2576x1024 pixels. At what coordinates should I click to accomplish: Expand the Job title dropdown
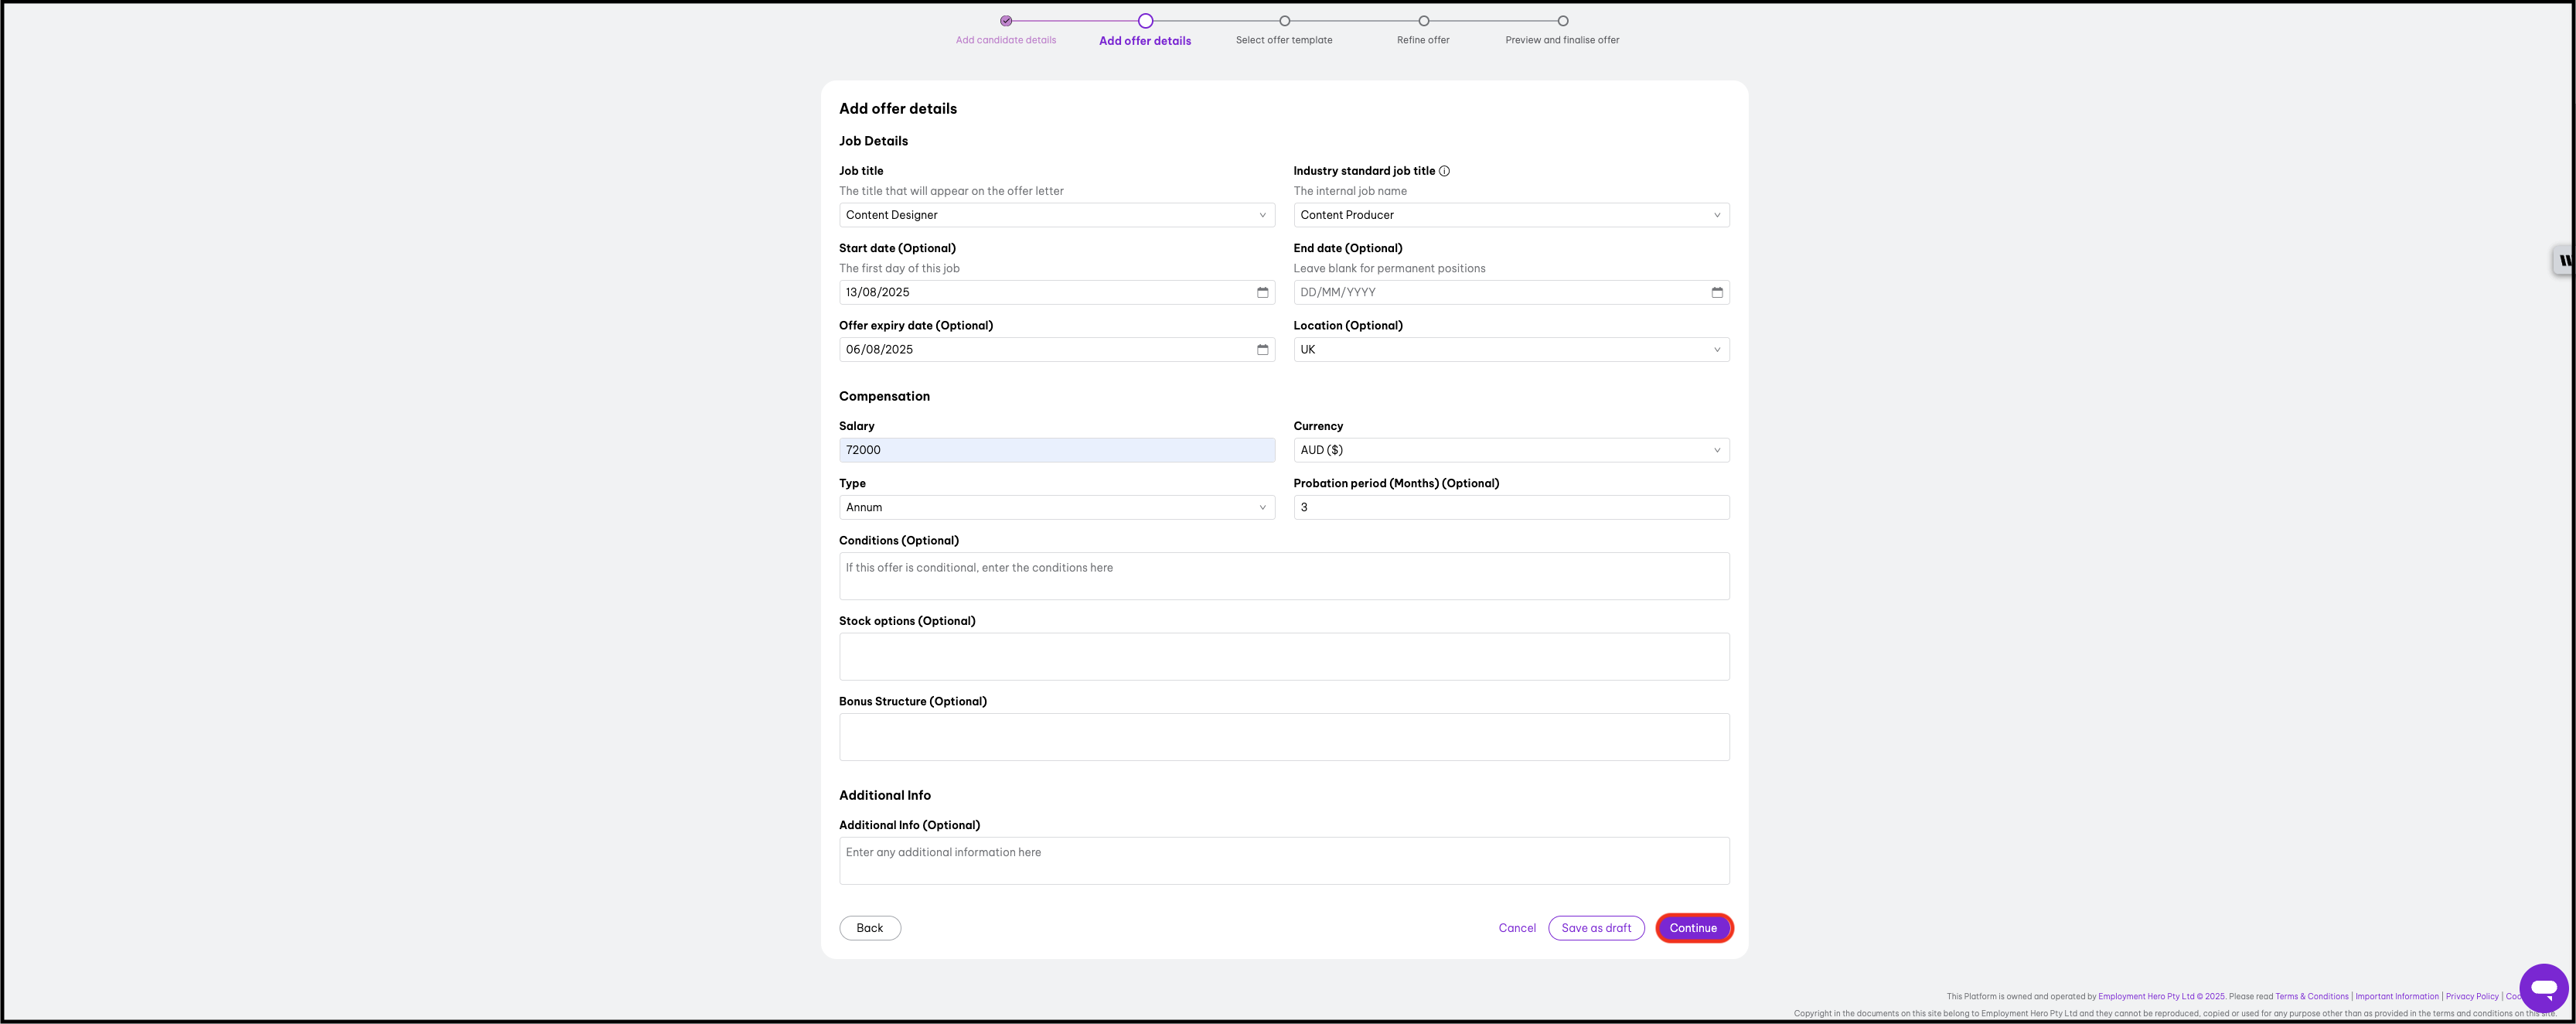[1056, 215]
